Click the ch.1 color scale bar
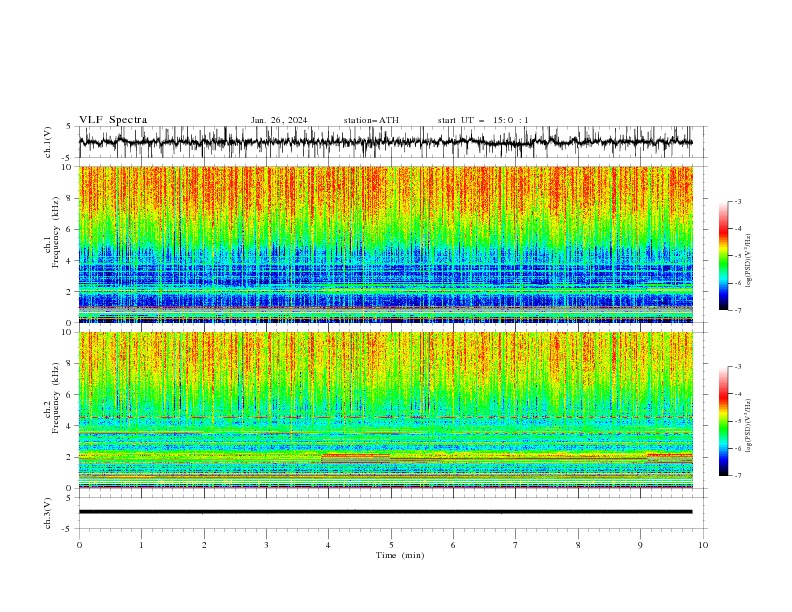 pyautogui.click(x=723, y=256)
